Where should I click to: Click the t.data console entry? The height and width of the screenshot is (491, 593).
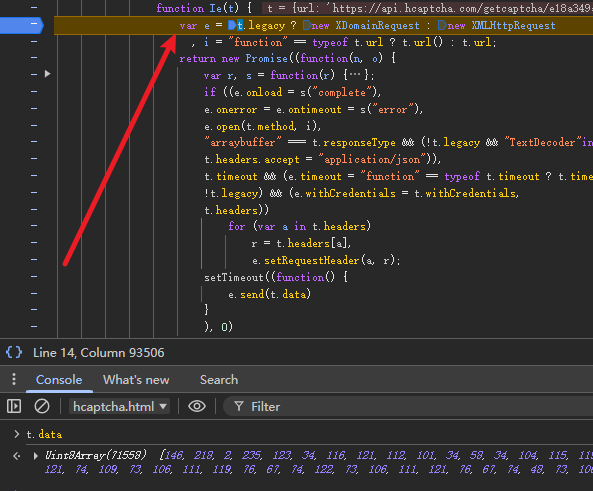coord(44,434)
